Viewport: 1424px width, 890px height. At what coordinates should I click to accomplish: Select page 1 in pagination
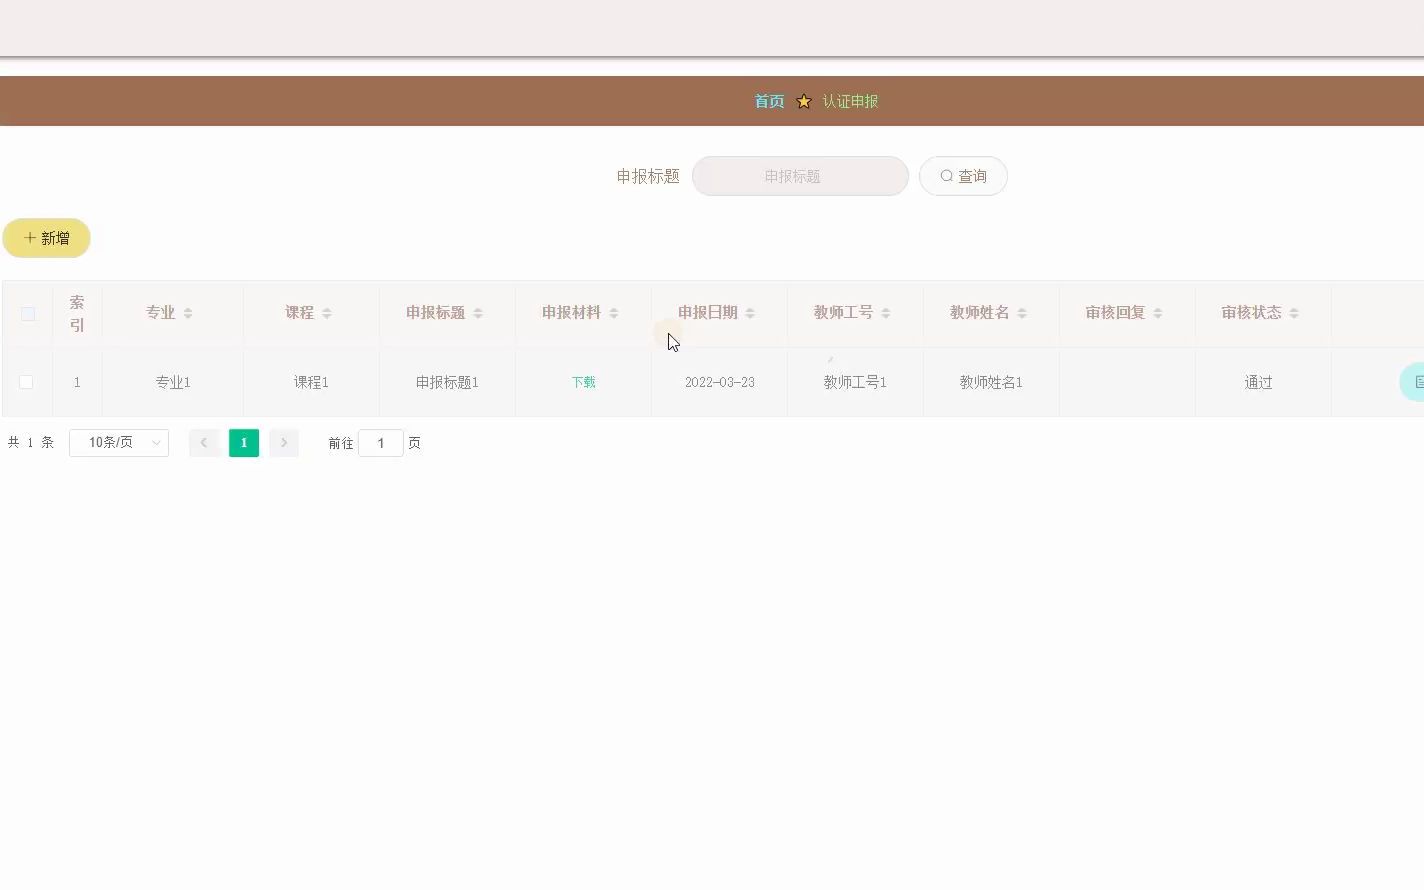click(x=244, y=443)
